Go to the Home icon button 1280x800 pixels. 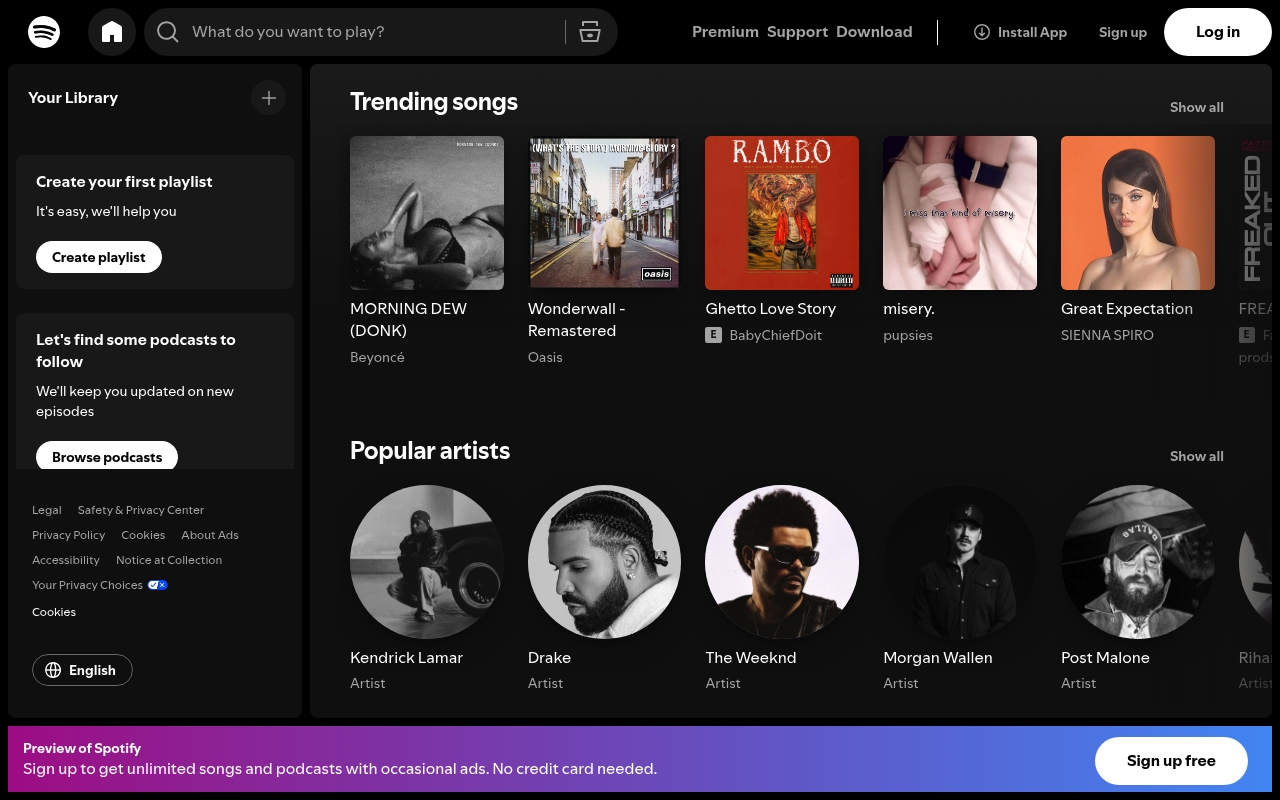coord(112,32)
